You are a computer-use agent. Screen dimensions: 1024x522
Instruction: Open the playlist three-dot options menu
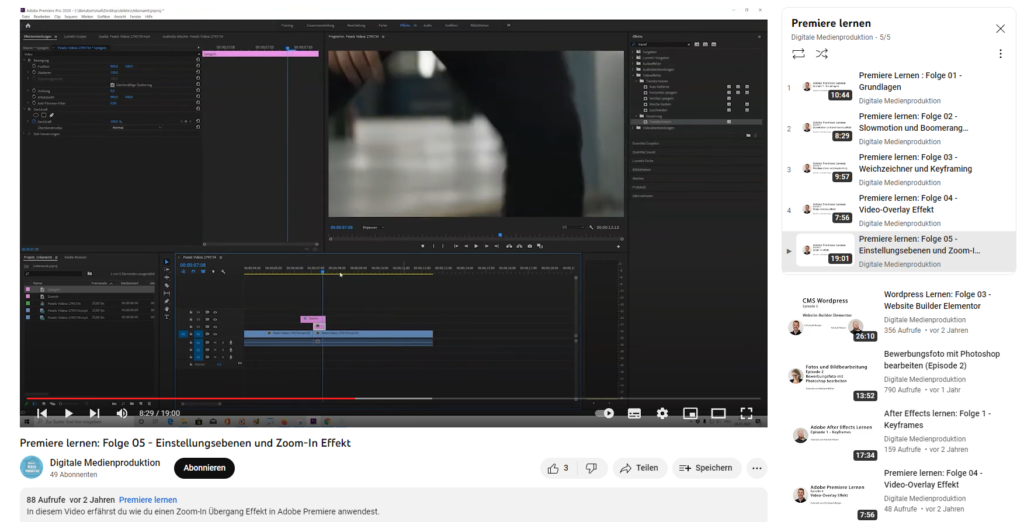[x=1000, y=54]
